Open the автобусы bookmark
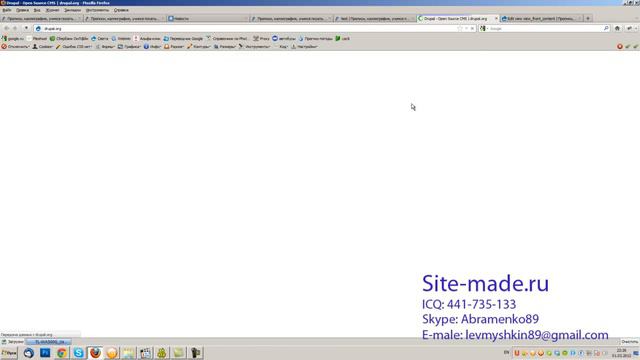This screenshot has height=360, width=640. point(284,38)
